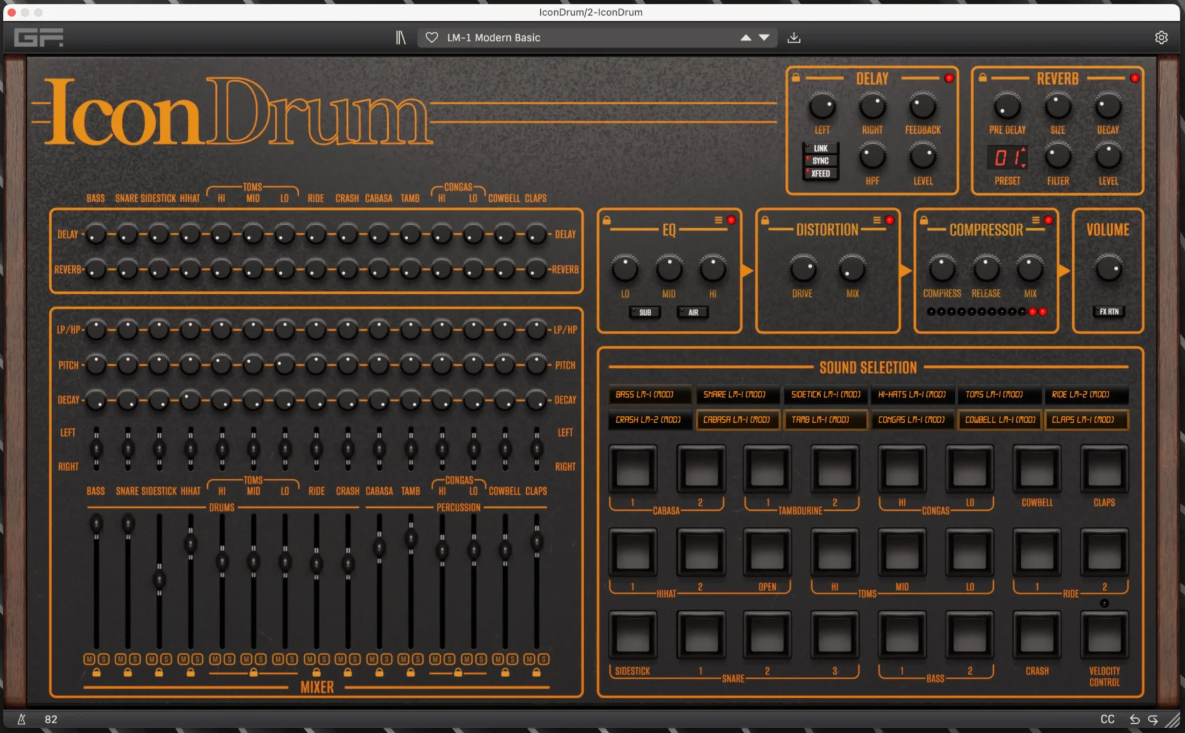Click the Bass channel pan slider

(96, 449)
